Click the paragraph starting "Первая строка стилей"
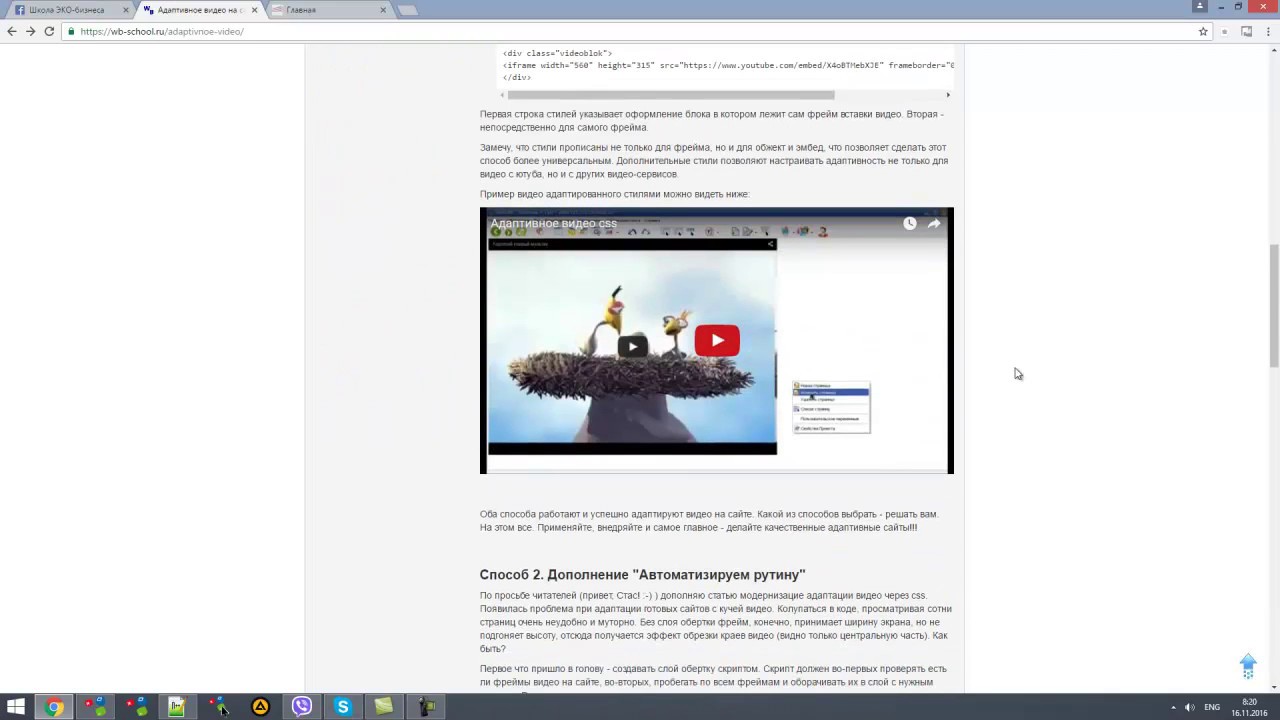The image size is (1280, 720). tap(711, 120)
